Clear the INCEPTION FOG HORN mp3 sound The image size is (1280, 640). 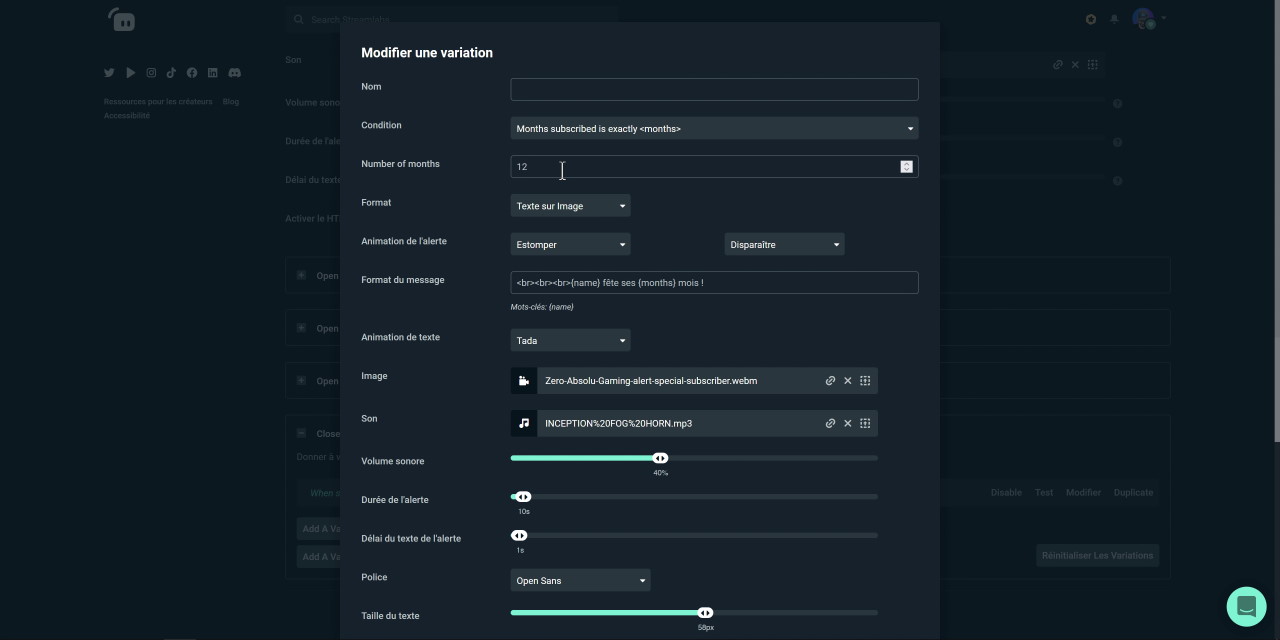click(848, 424)
